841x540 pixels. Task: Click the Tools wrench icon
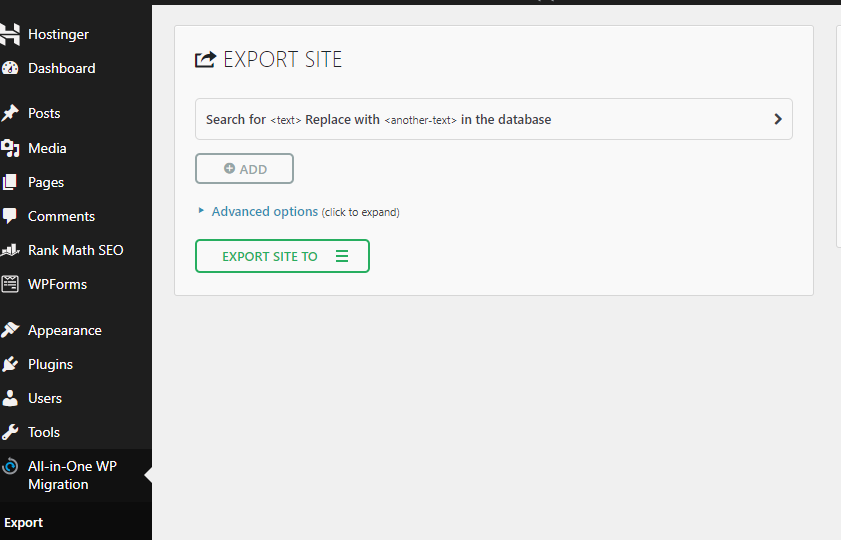click(10, 432)
